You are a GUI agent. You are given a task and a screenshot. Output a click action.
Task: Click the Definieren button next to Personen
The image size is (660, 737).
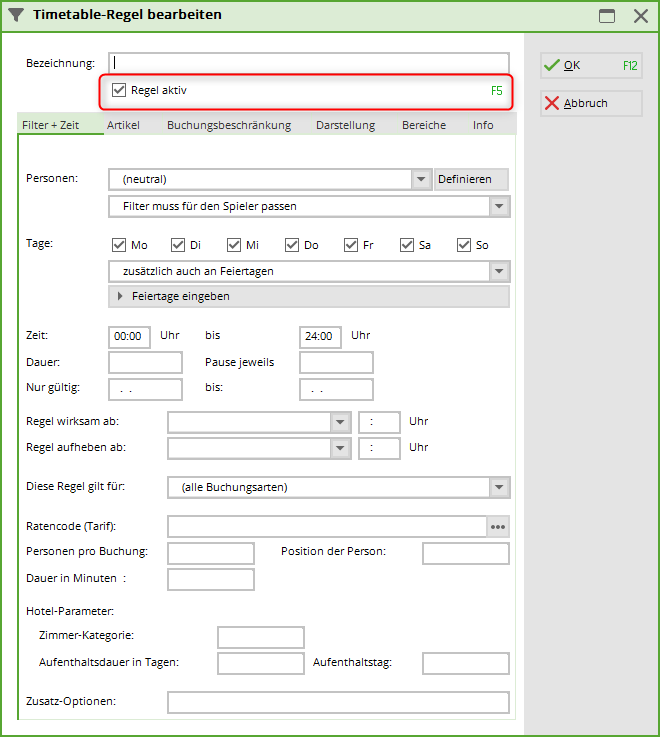(x=471, y=179)
